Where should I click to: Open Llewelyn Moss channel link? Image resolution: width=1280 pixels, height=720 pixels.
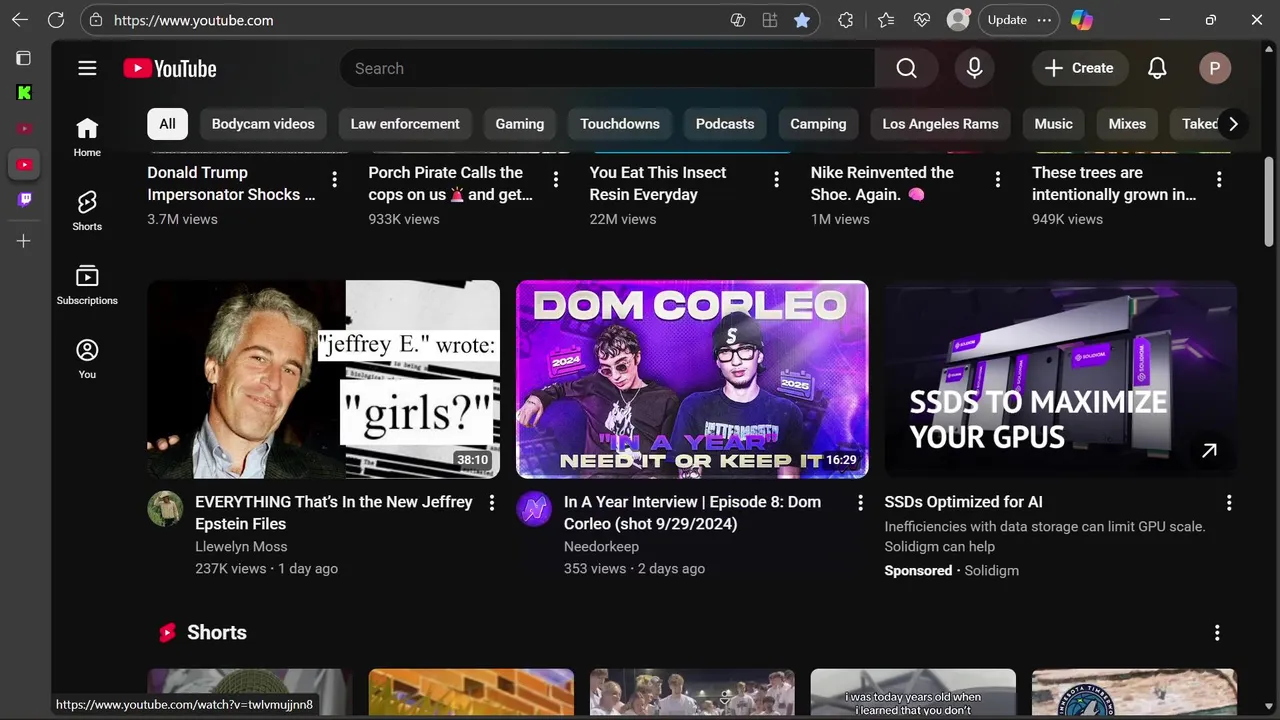tap(241, 547)
